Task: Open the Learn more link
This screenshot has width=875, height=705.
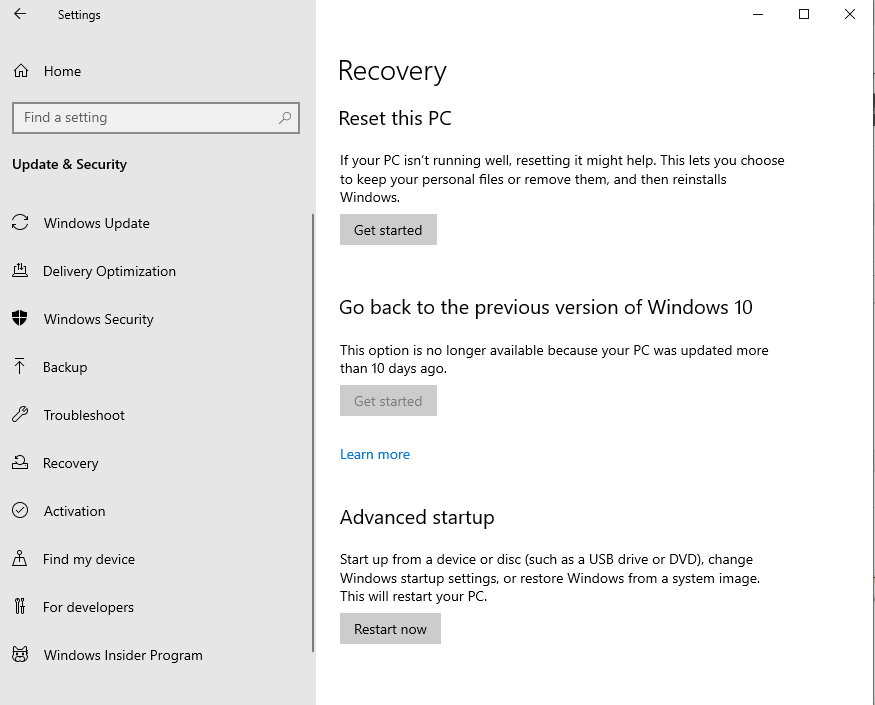Action: [x=375, y=454]
